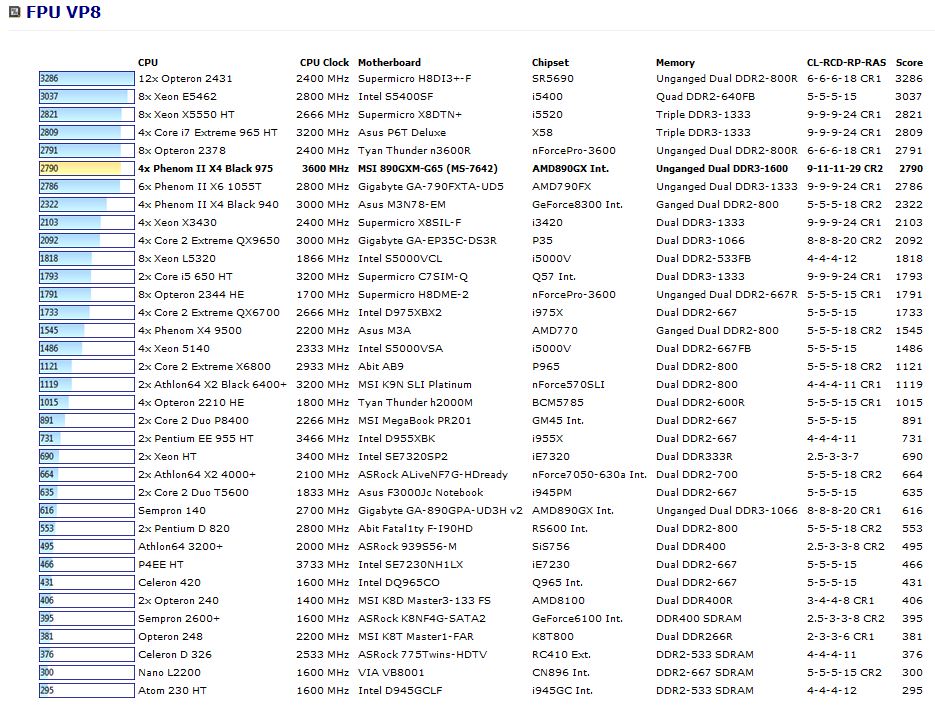Click the CPU Clock column header
Screen dimensions: 935x705
pyautogui.click(x=324, y=62)
